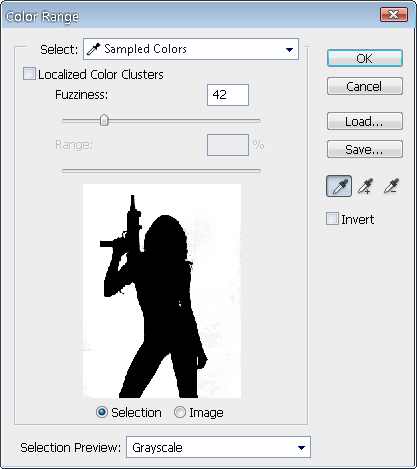Screen dimensions: 417x469
Task: Choose the Image radio button
Action: click(180, 412)
